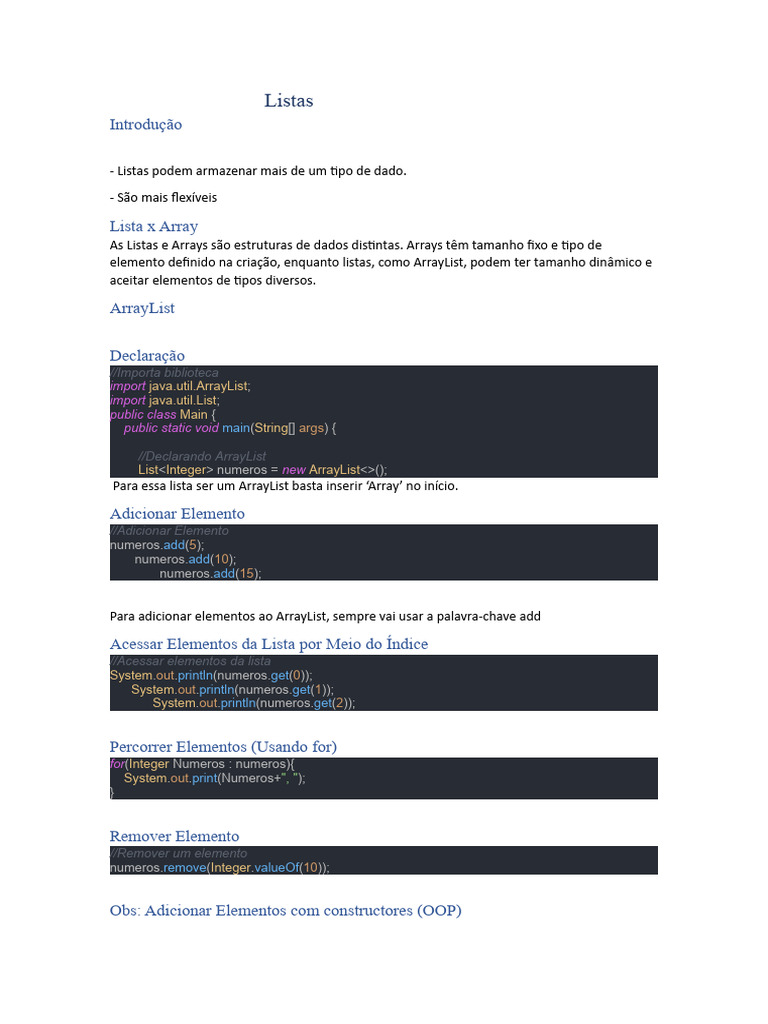
Task: Click the sentence about the "palavra-chave add"
Action: pyautogui.click(x=325, y=616)
